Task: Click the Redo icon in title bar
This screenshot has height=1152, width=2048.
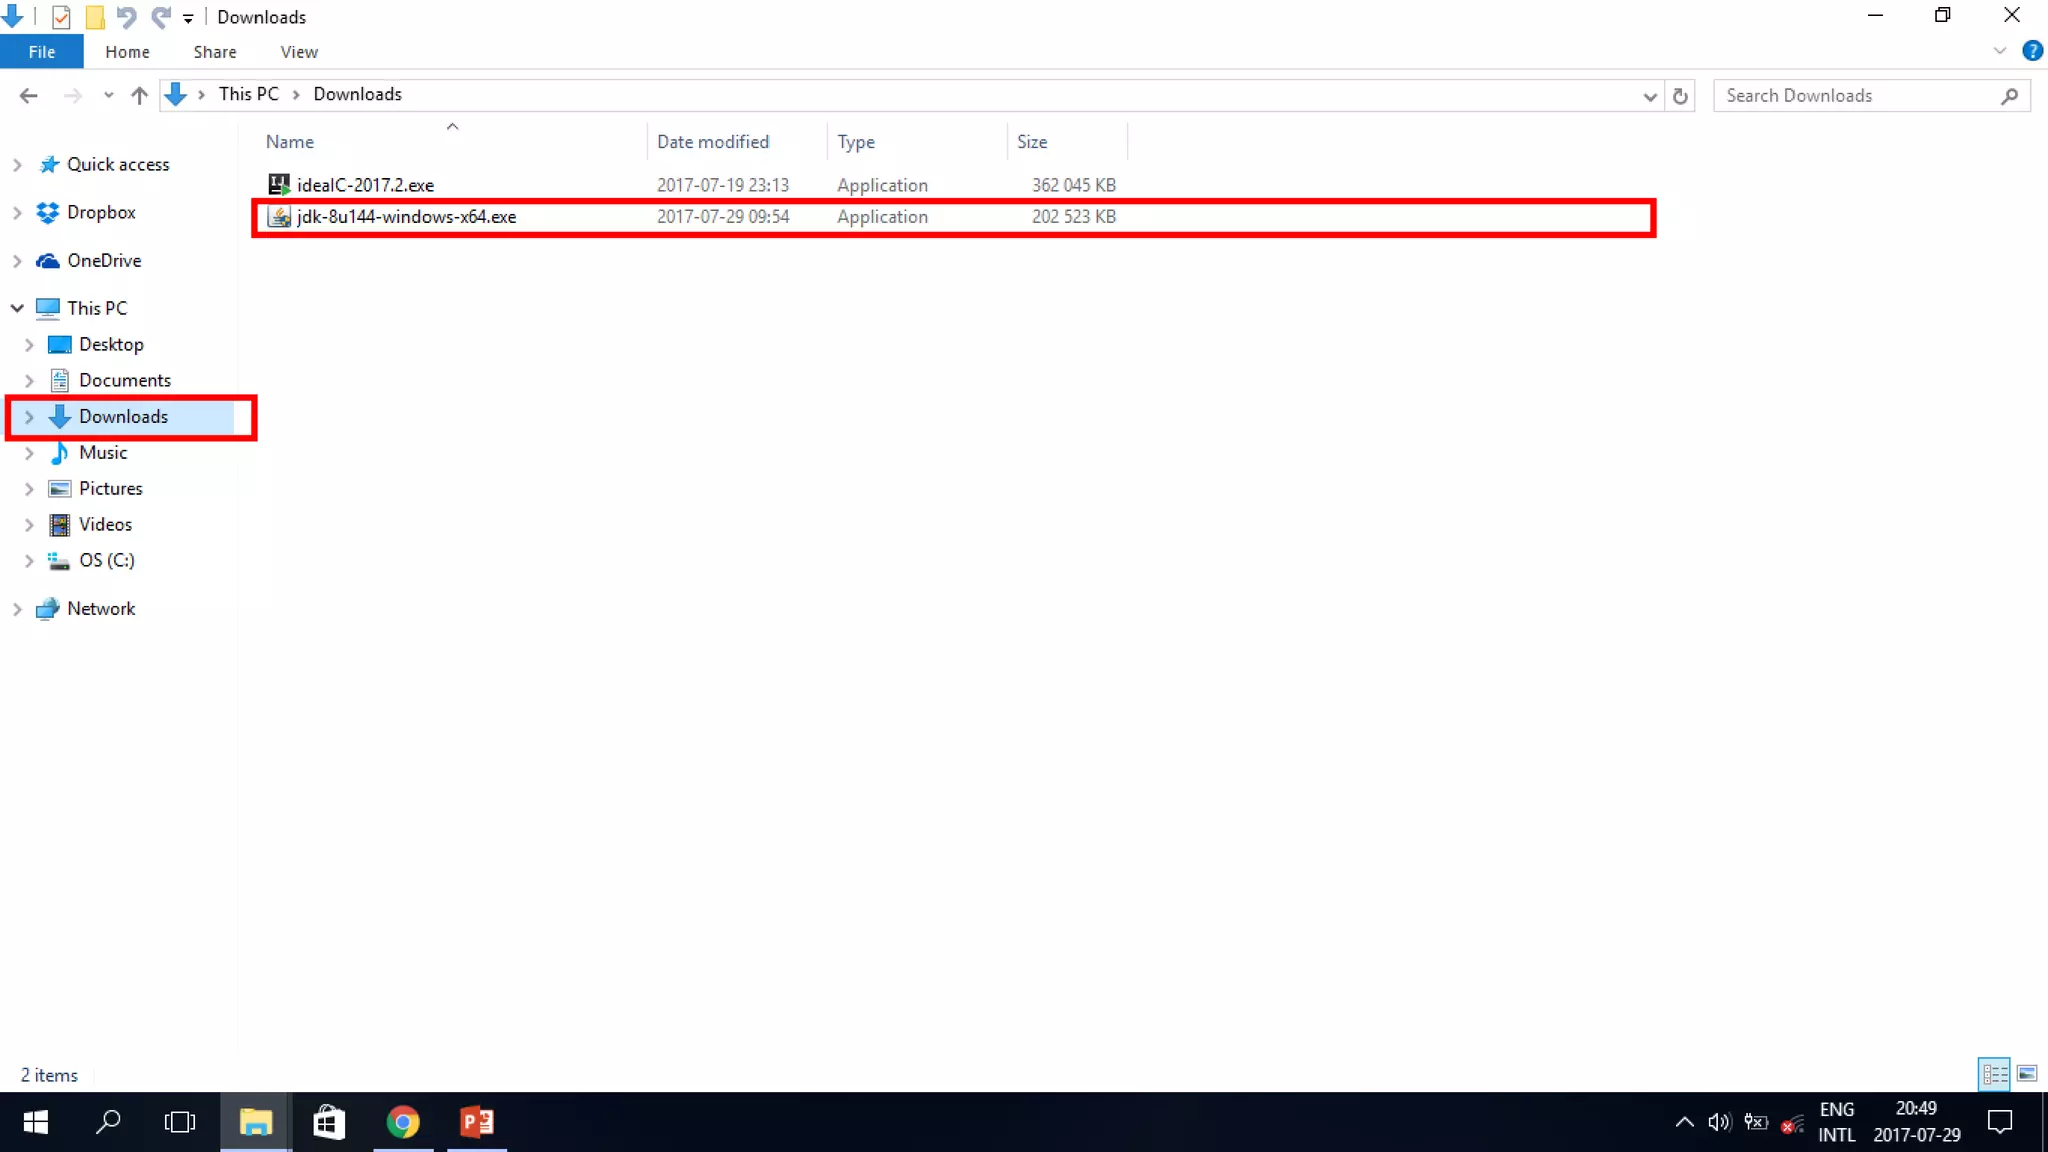Action: coord(160,17)
